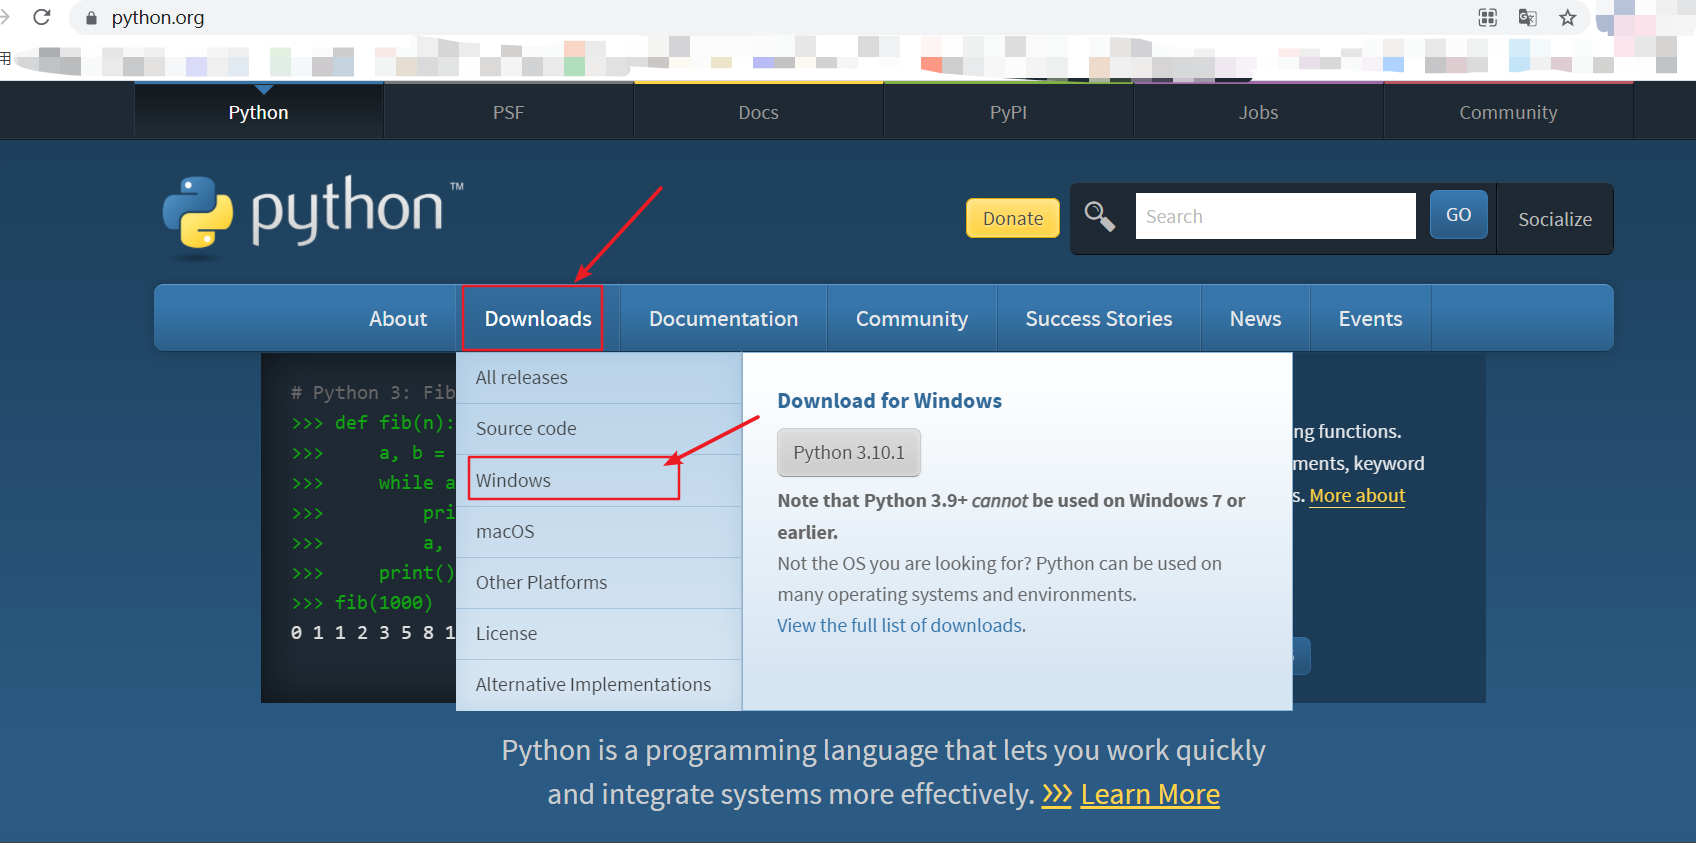Open the PSF top tab
Image resolution: width=1696 pixels, height=845 pixels.
point(508,112)
